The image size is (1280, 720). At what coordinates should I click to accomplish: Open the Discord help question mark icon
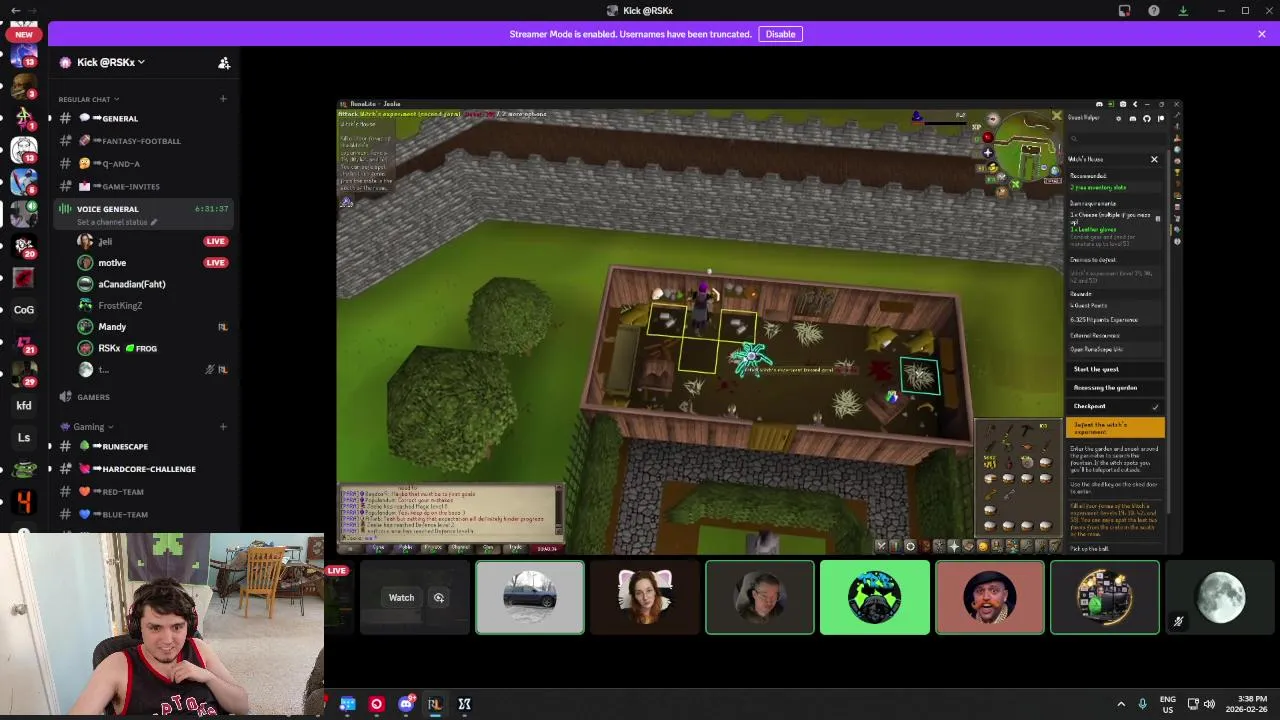tap(1154, 11)
